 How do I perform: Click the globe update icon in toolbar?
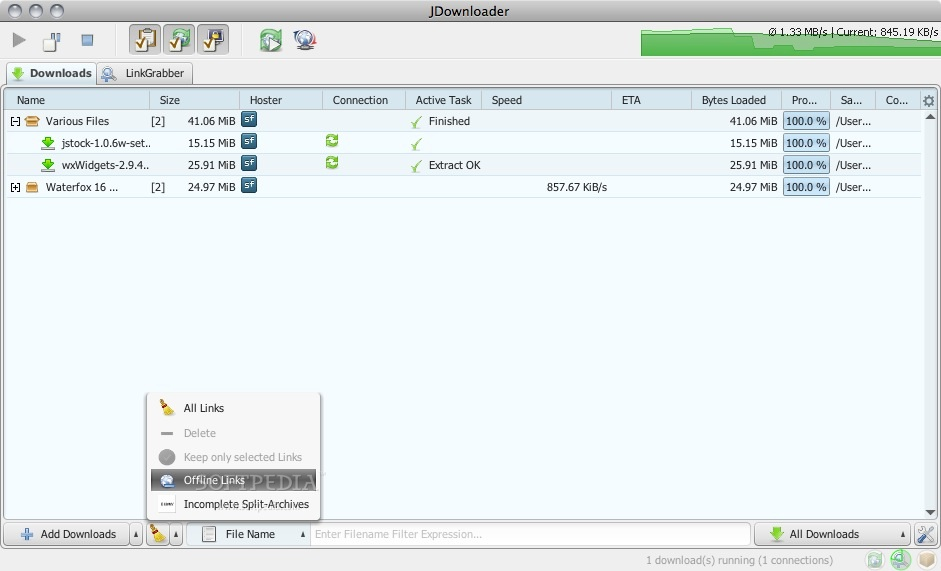(x=305, y=40)
